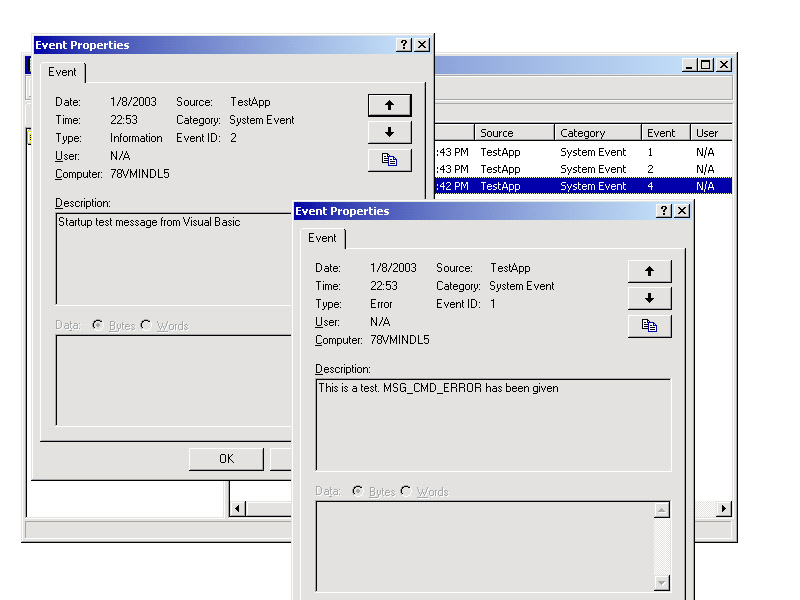Image resolution: width=800 pixels, height=600 pixels.
Task: Click the User column header
Action: pyautogui.click(x=709, y=132)
